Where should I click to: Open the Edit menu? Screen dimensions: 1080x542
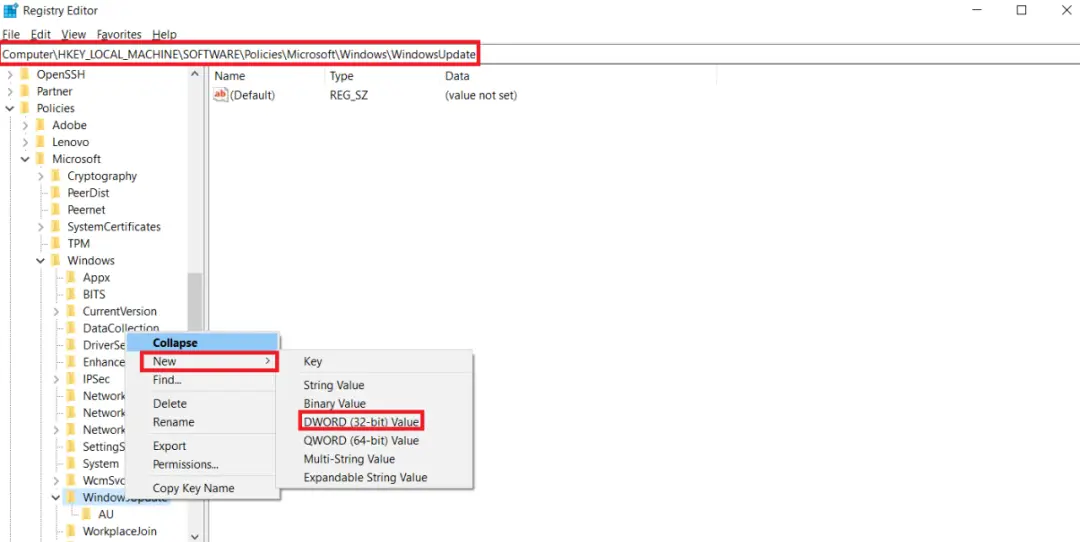41,34
